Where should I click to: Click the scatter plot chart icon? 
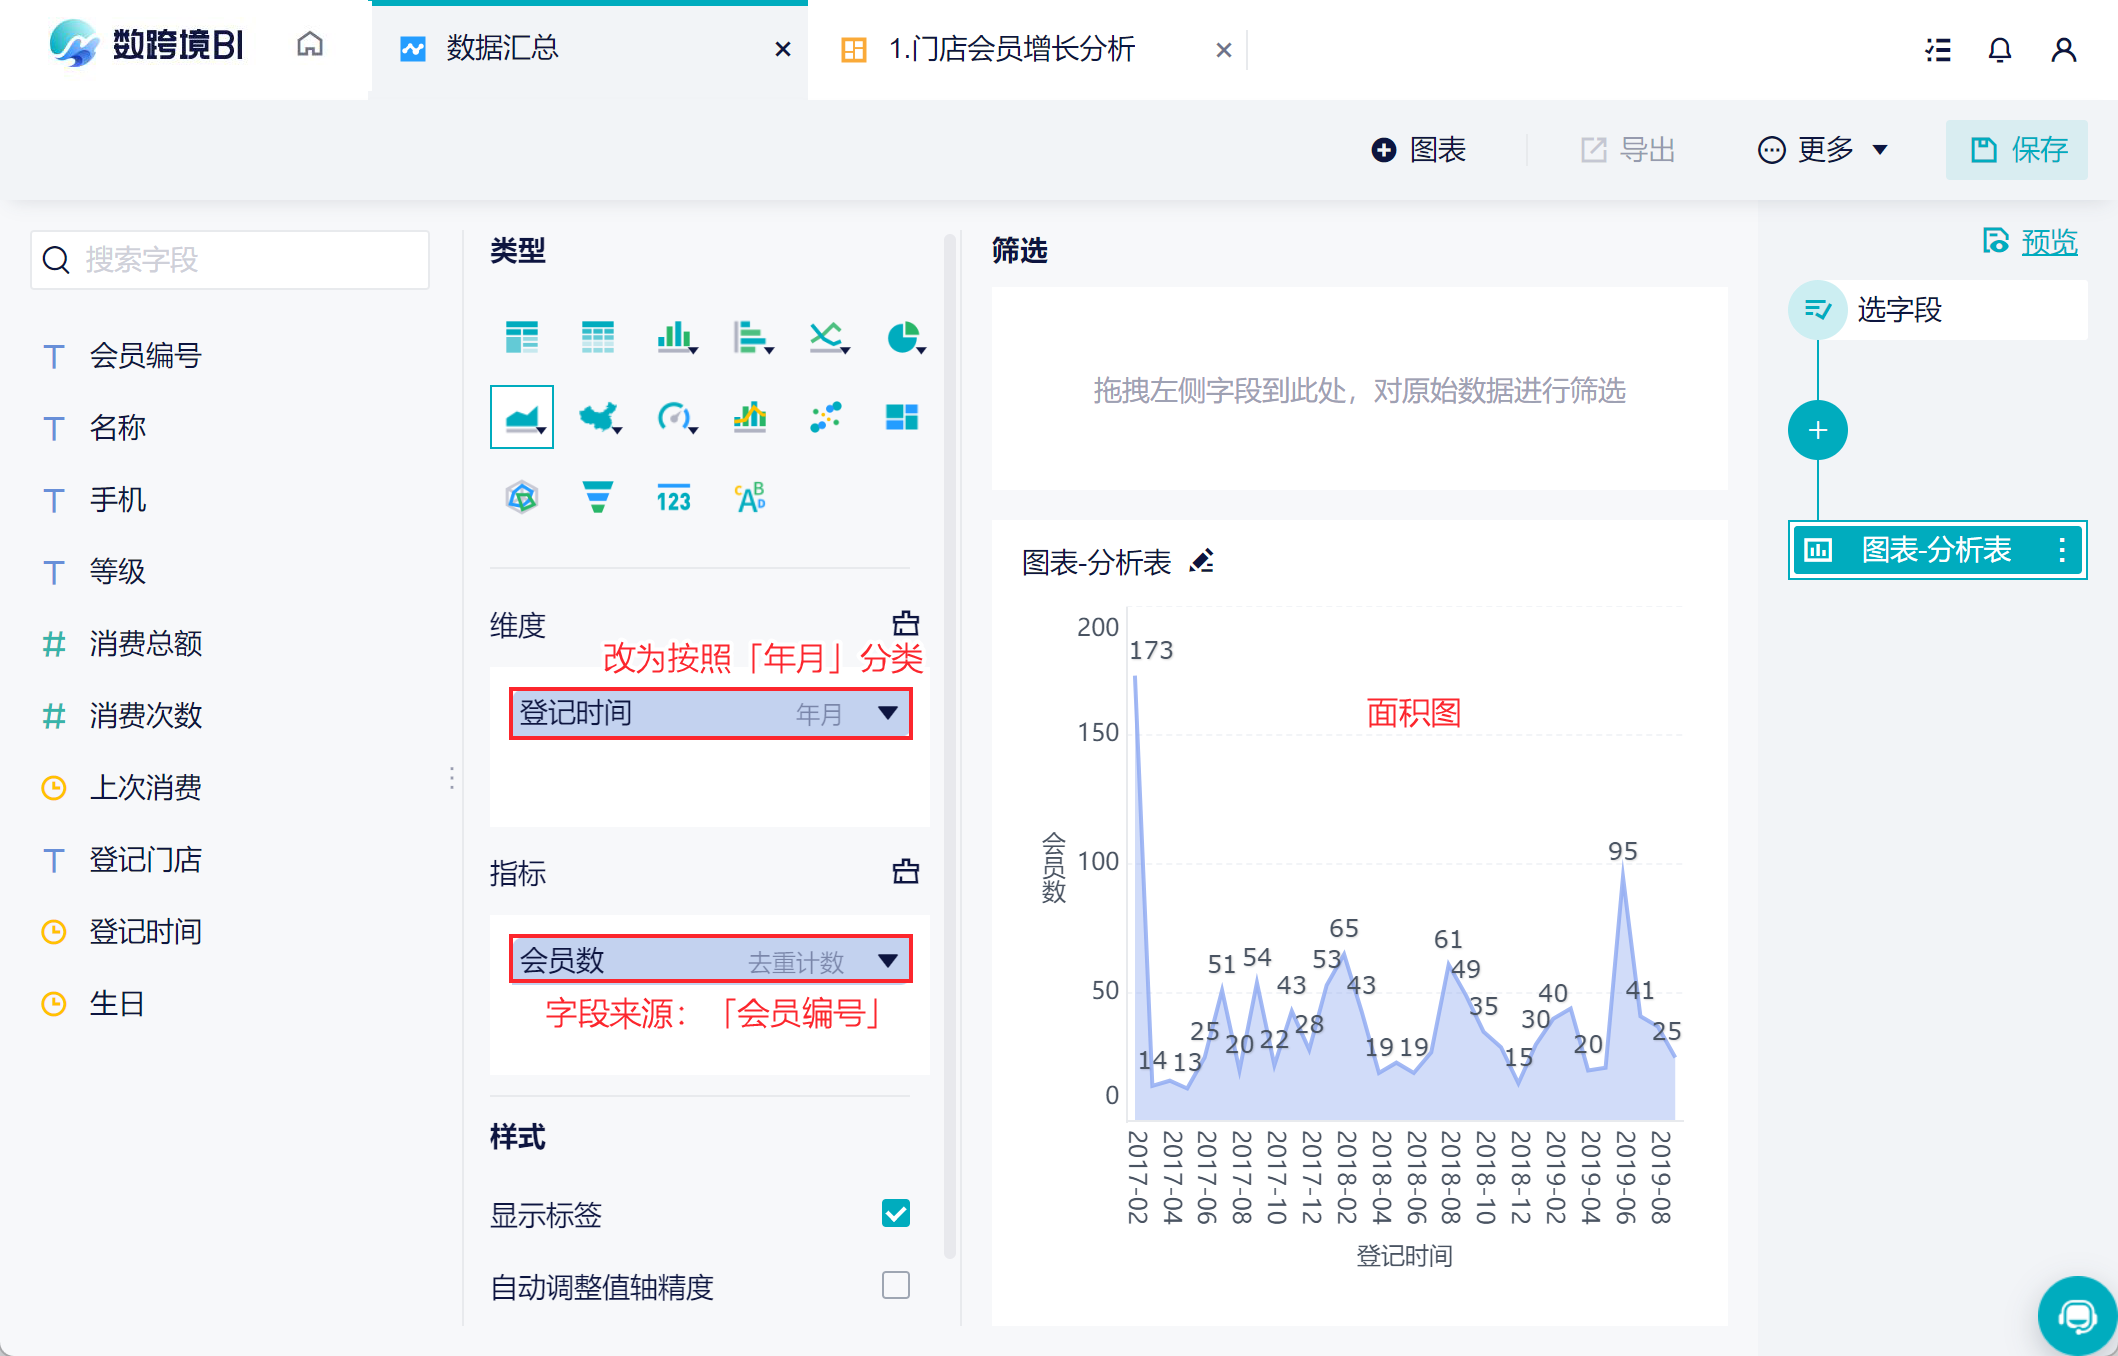pos(826,417)
